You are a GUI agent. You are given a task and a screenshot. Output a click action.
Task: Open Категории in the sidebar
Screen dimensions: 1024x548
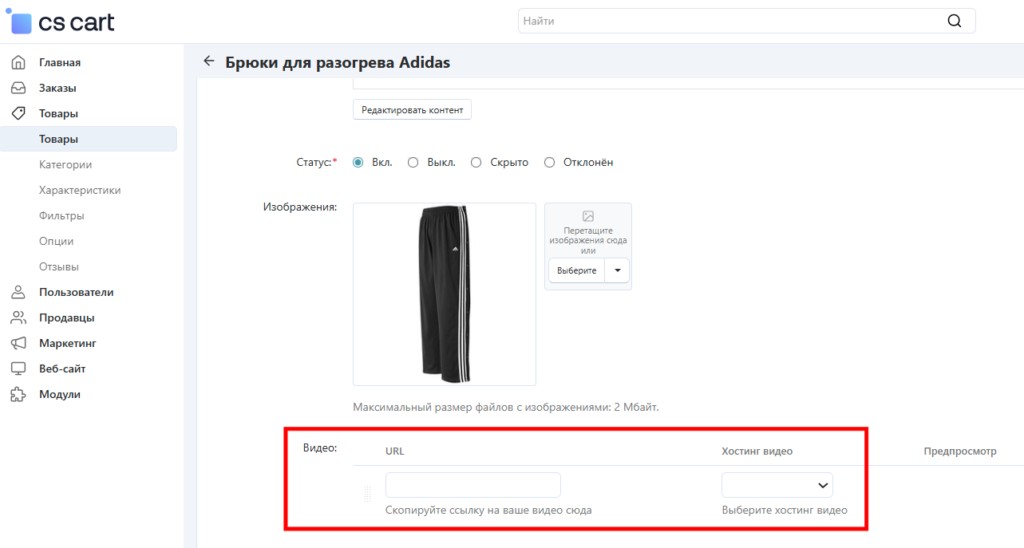pyautogui.click(x=65, y=165)
